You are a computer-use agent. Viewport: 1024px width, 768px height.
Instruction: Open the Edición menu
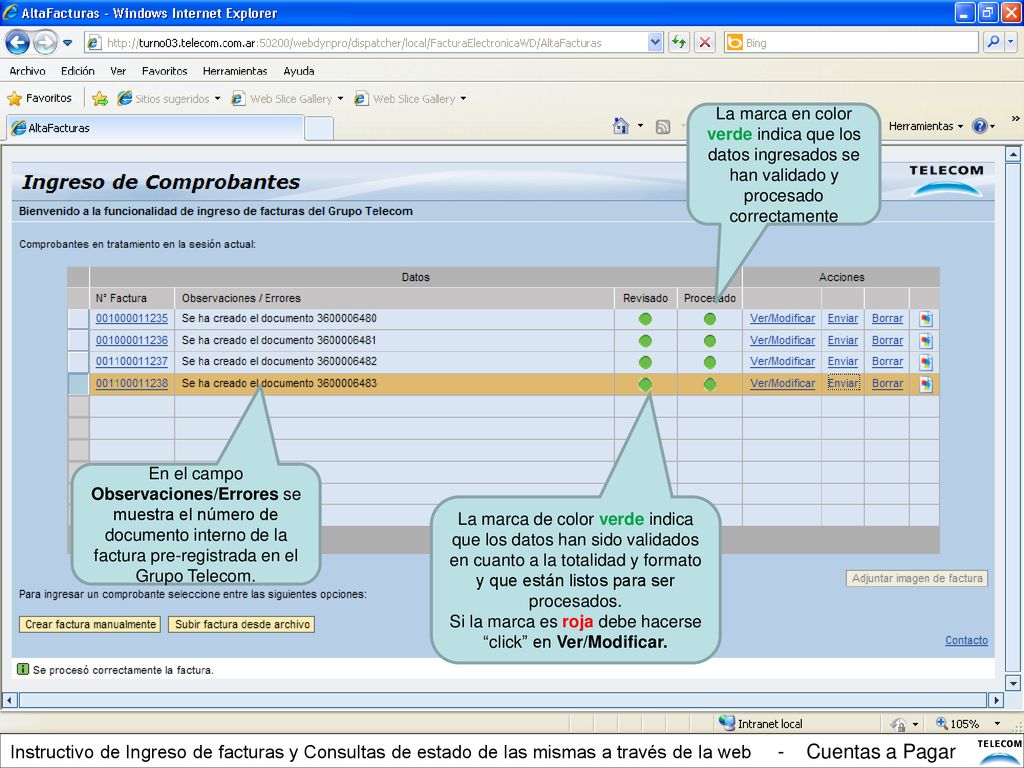point(78,71)
